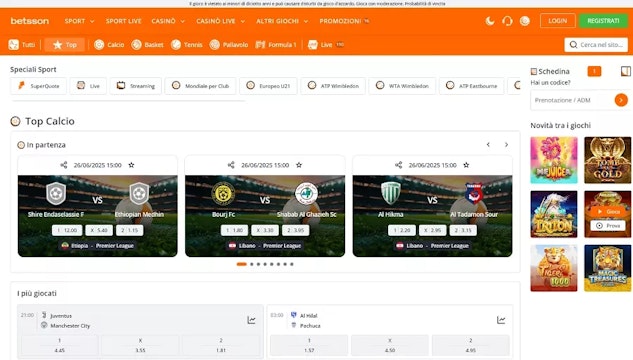Click the round icon beside LOGIN
This screenshot has height=360, width=633.
[x=524, y=21]
